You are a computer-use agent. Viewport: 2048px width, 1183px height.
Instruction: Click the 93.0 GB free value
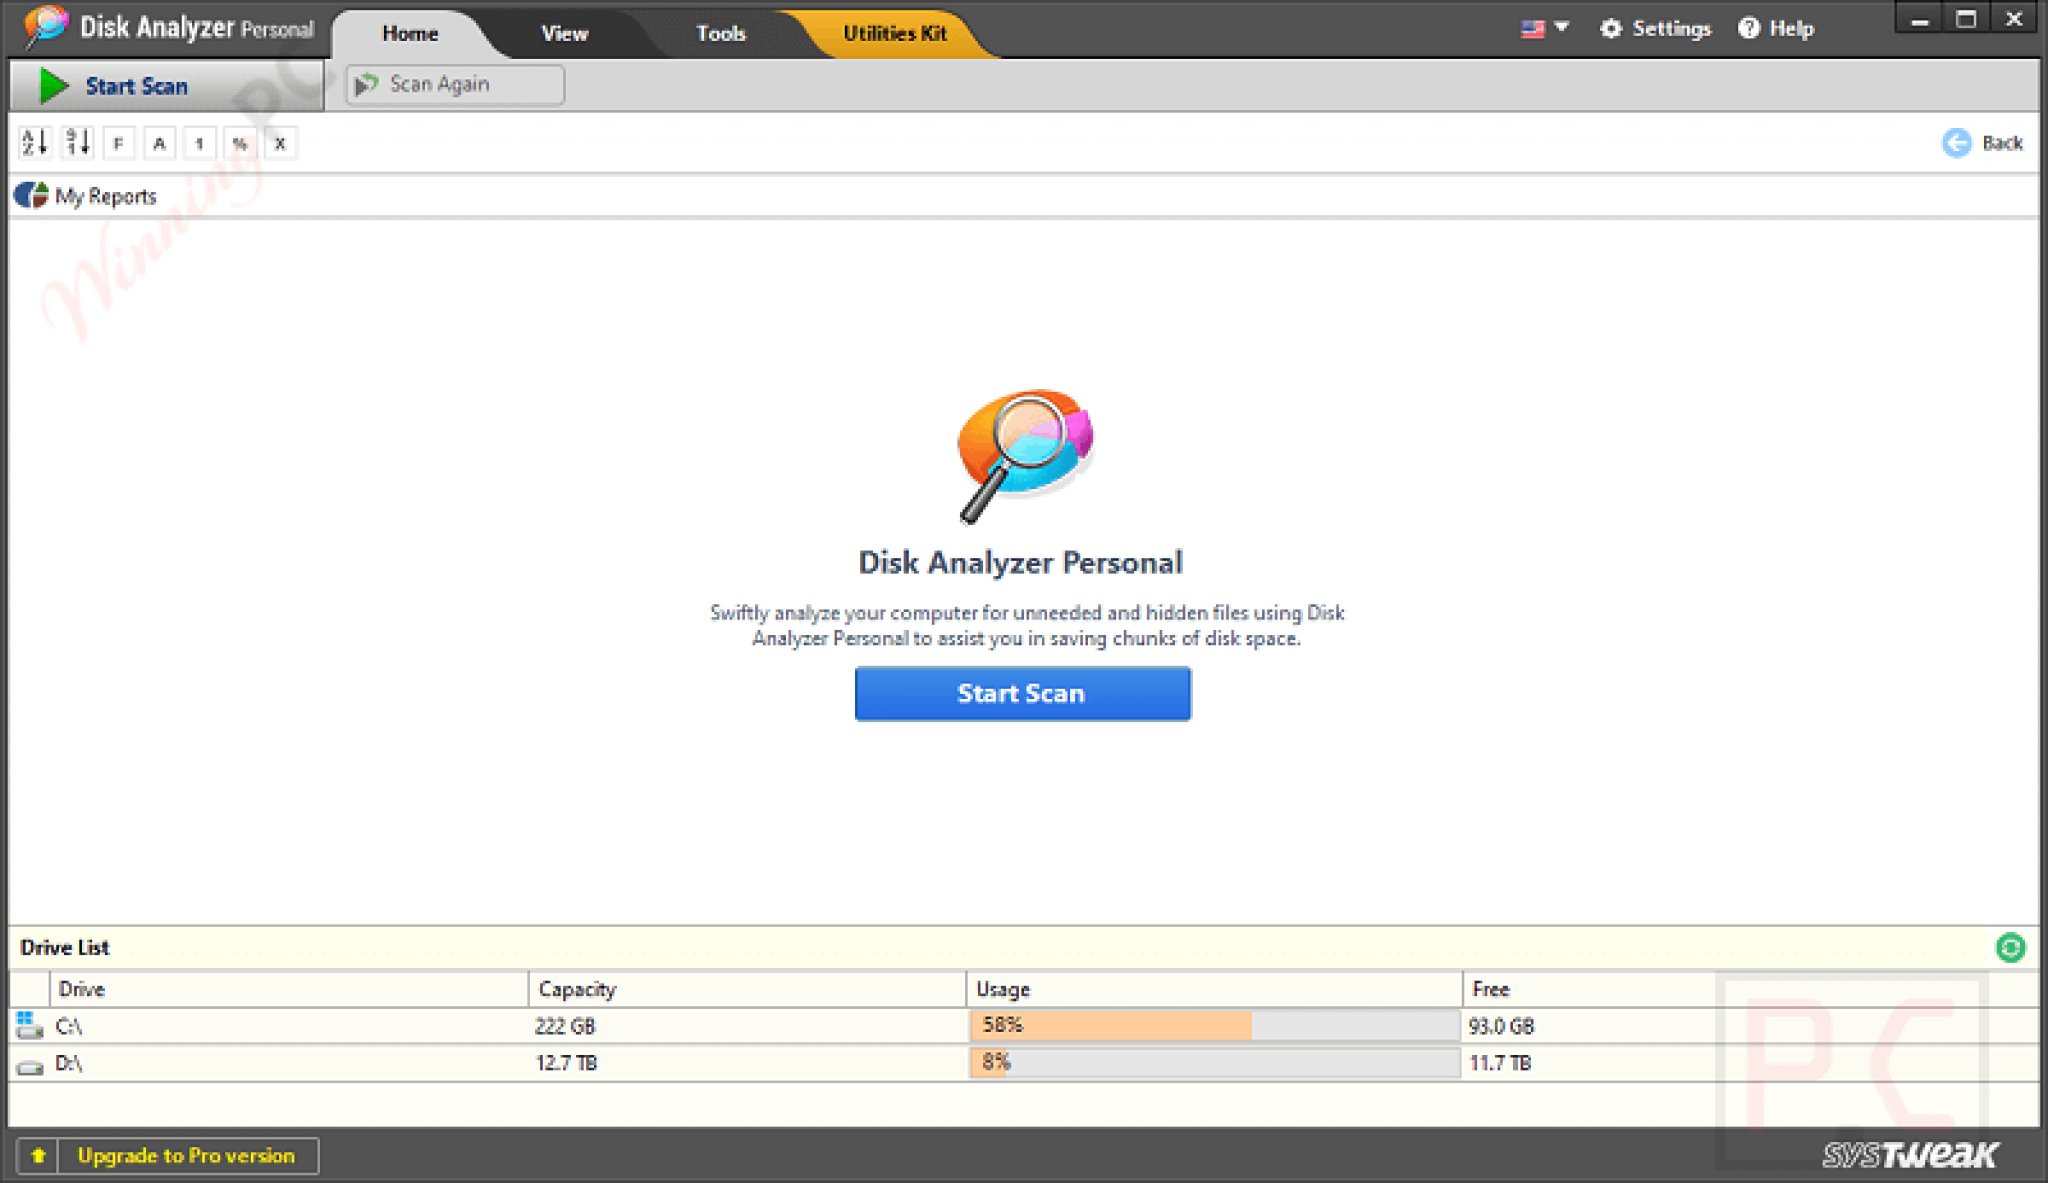pyautogui.click(x=1501, y=1026)
